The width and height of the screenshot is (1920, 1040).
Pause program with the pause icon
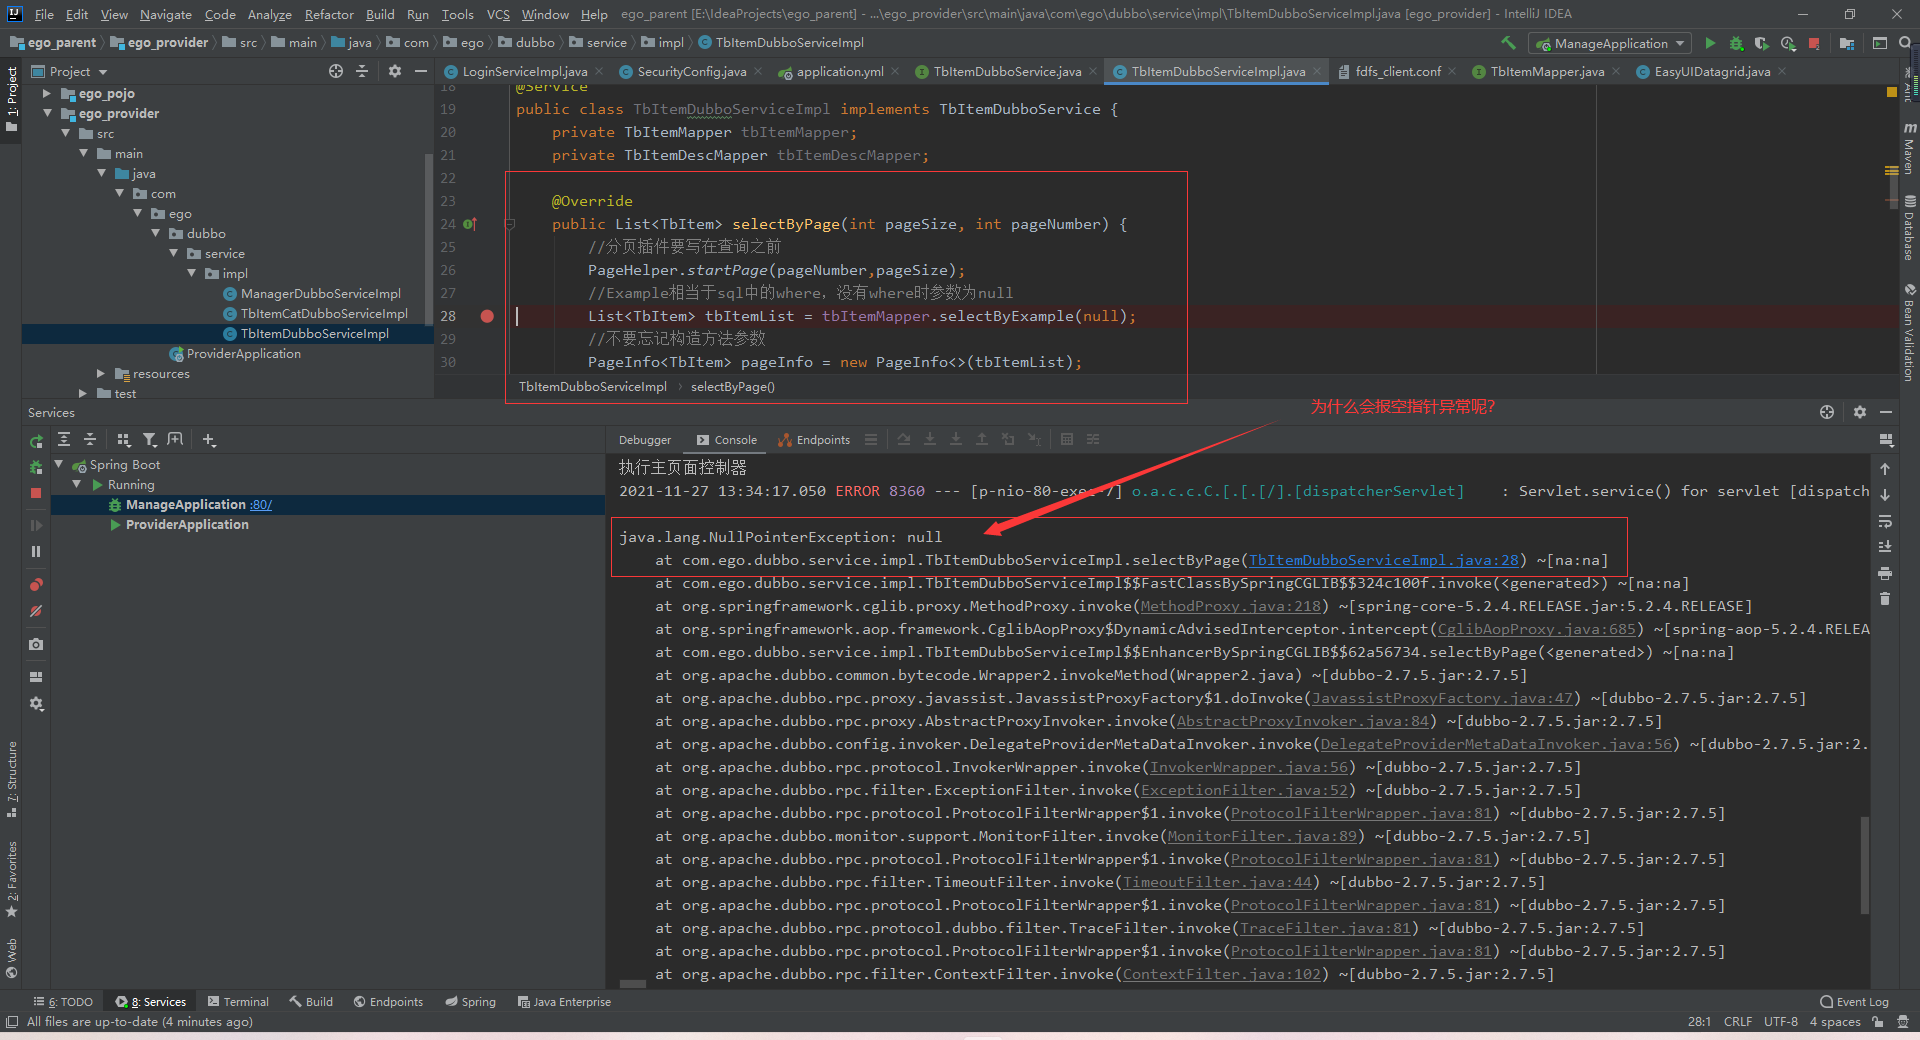(36, 551)
